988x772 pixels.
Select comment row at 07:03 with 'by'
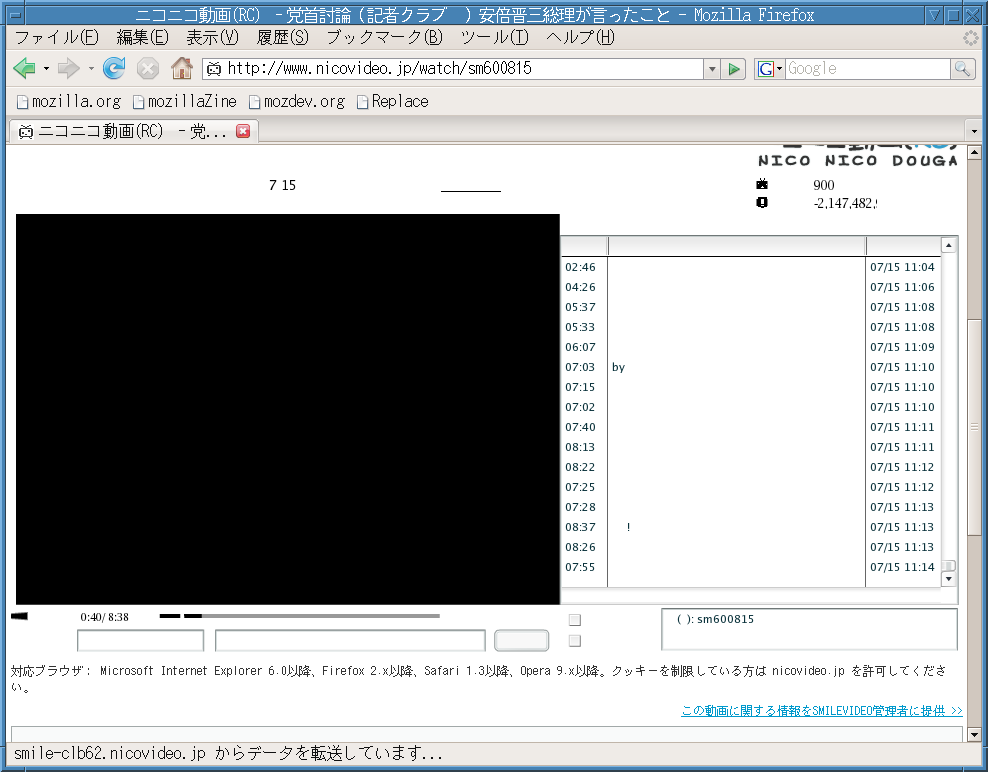coord(750,367)
